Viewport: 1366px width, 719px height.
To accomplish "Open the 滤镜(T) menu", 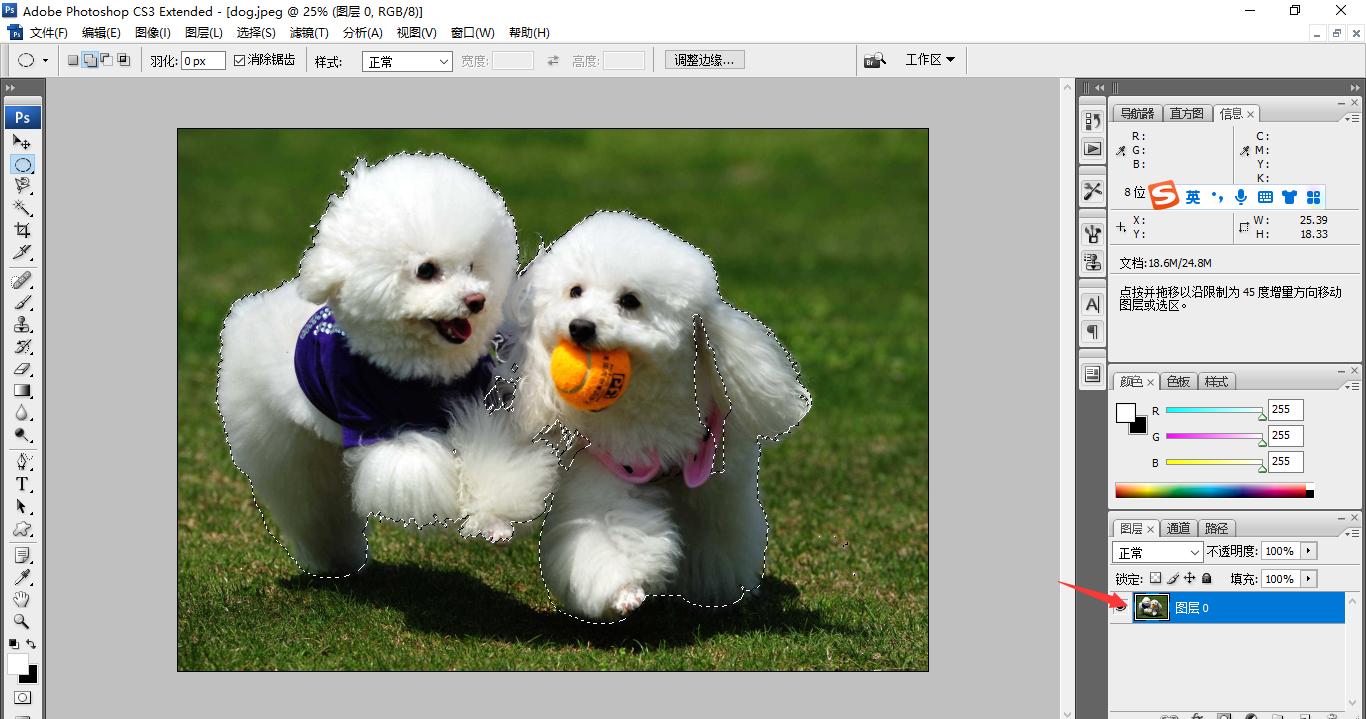I will (x=309, y=32).
